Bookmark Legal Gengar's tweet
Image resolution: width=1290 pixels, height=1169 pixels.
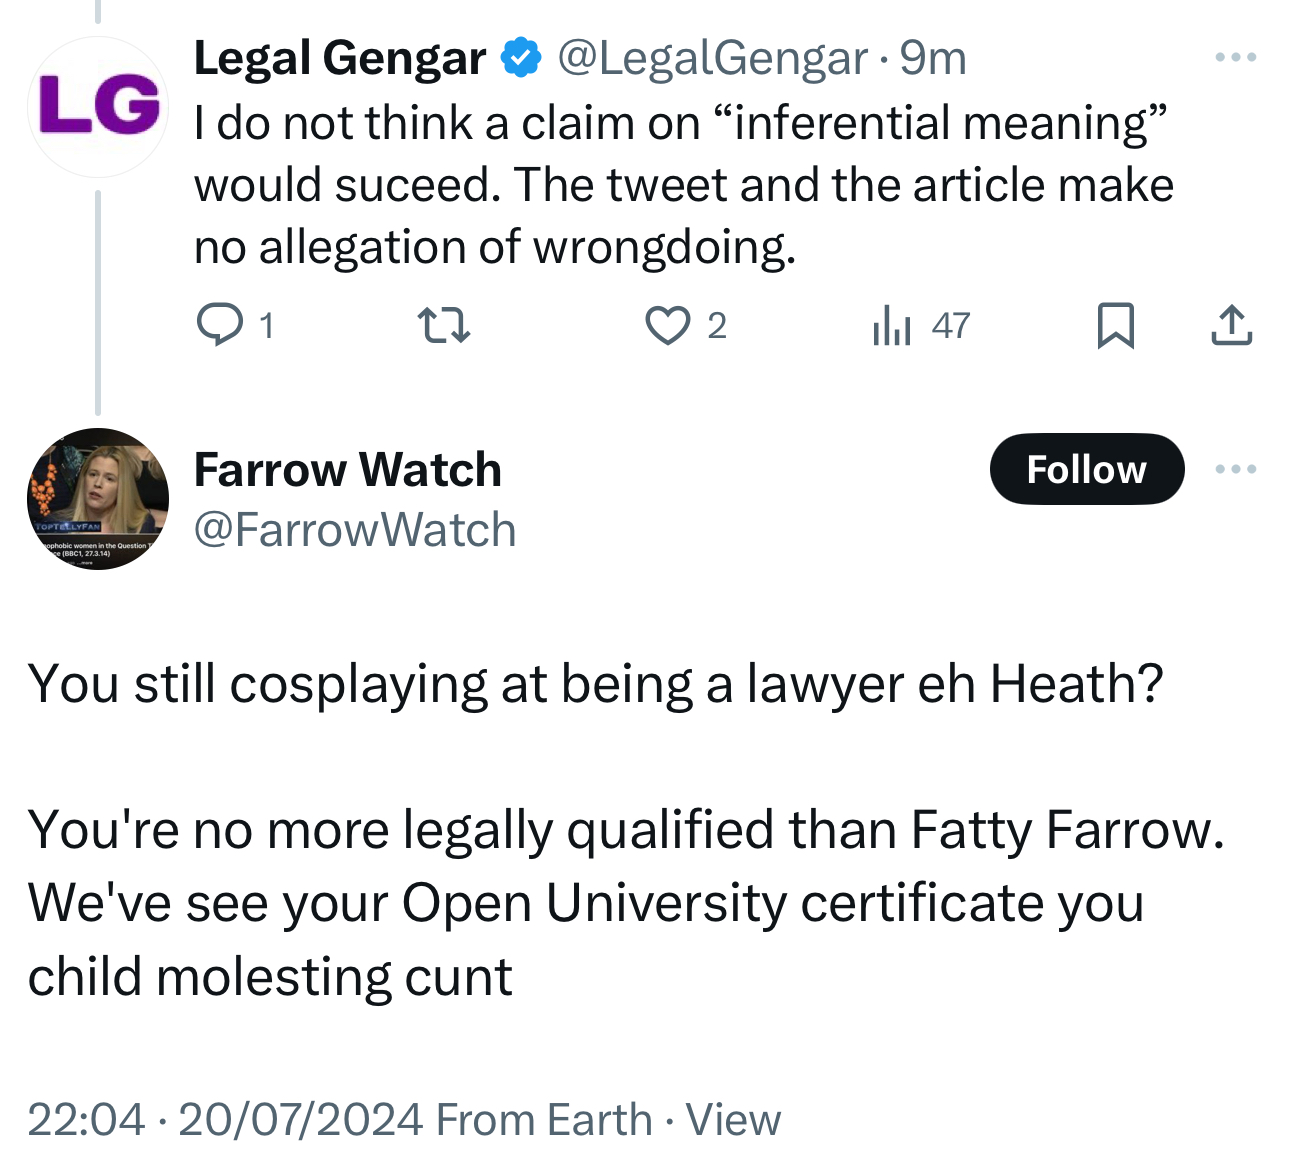[1115, 325]
